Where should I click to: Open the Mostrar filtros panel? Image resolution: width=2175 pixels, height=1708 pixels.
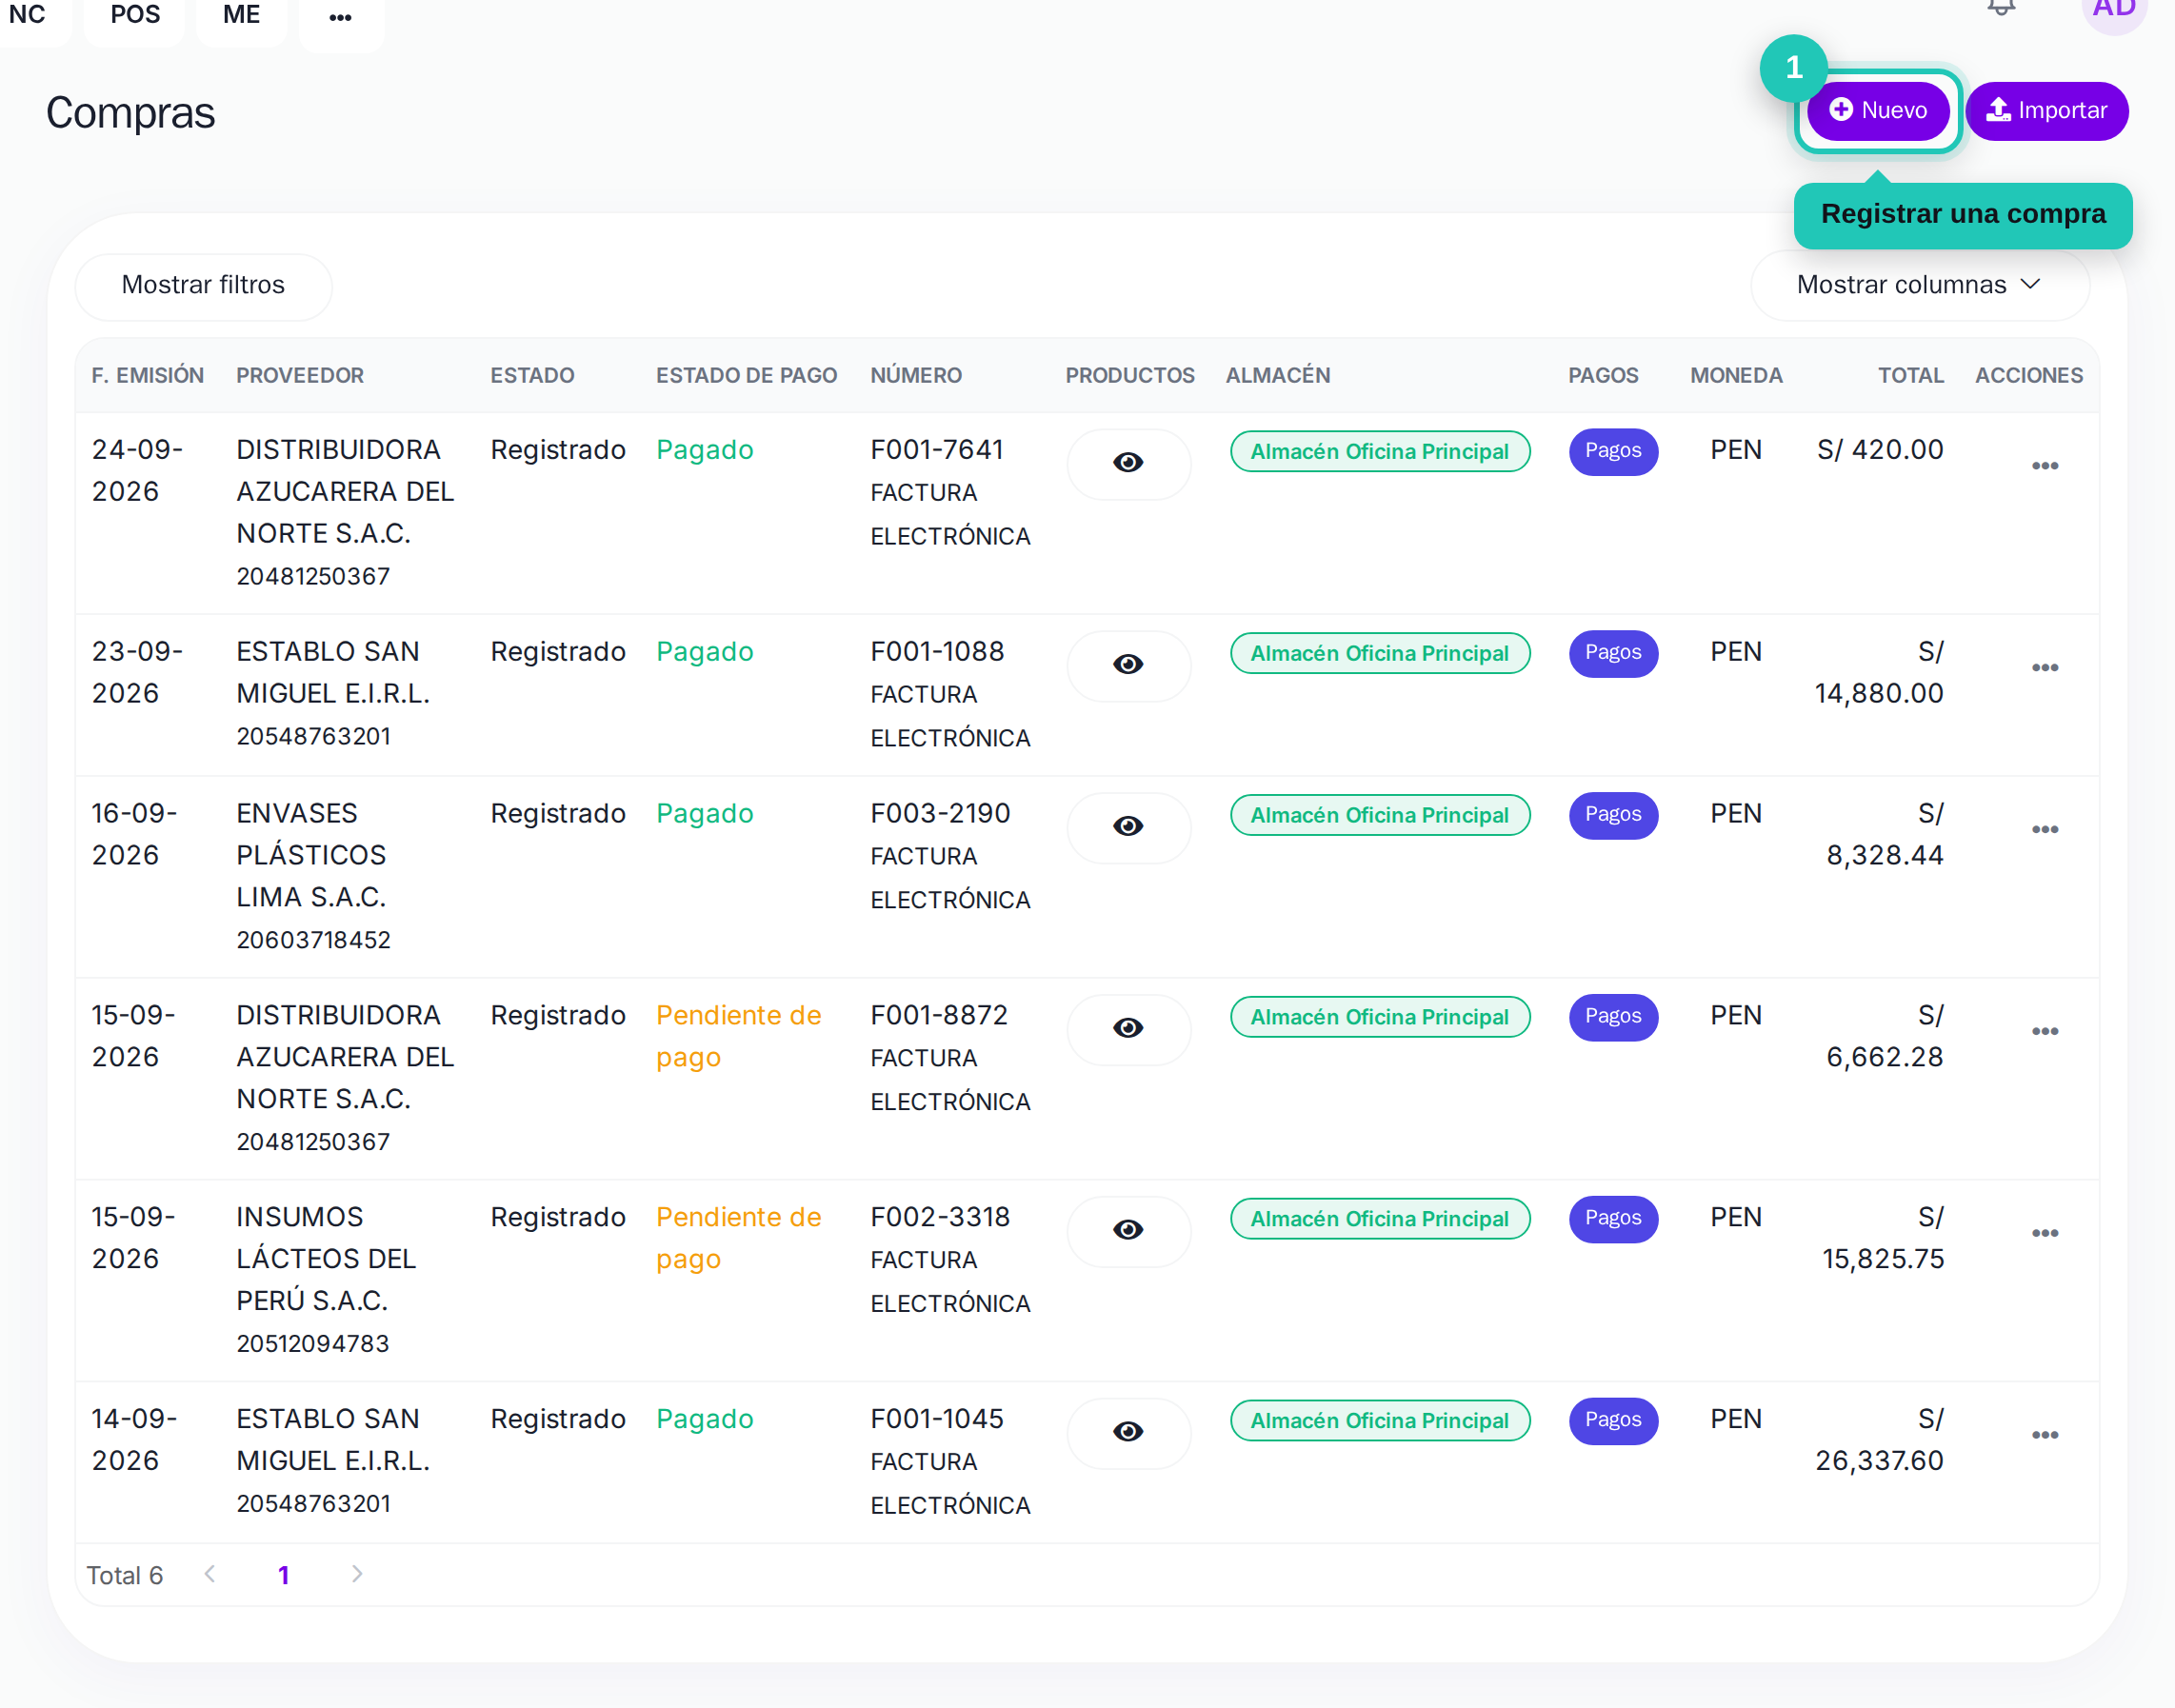tap(203, 285)
